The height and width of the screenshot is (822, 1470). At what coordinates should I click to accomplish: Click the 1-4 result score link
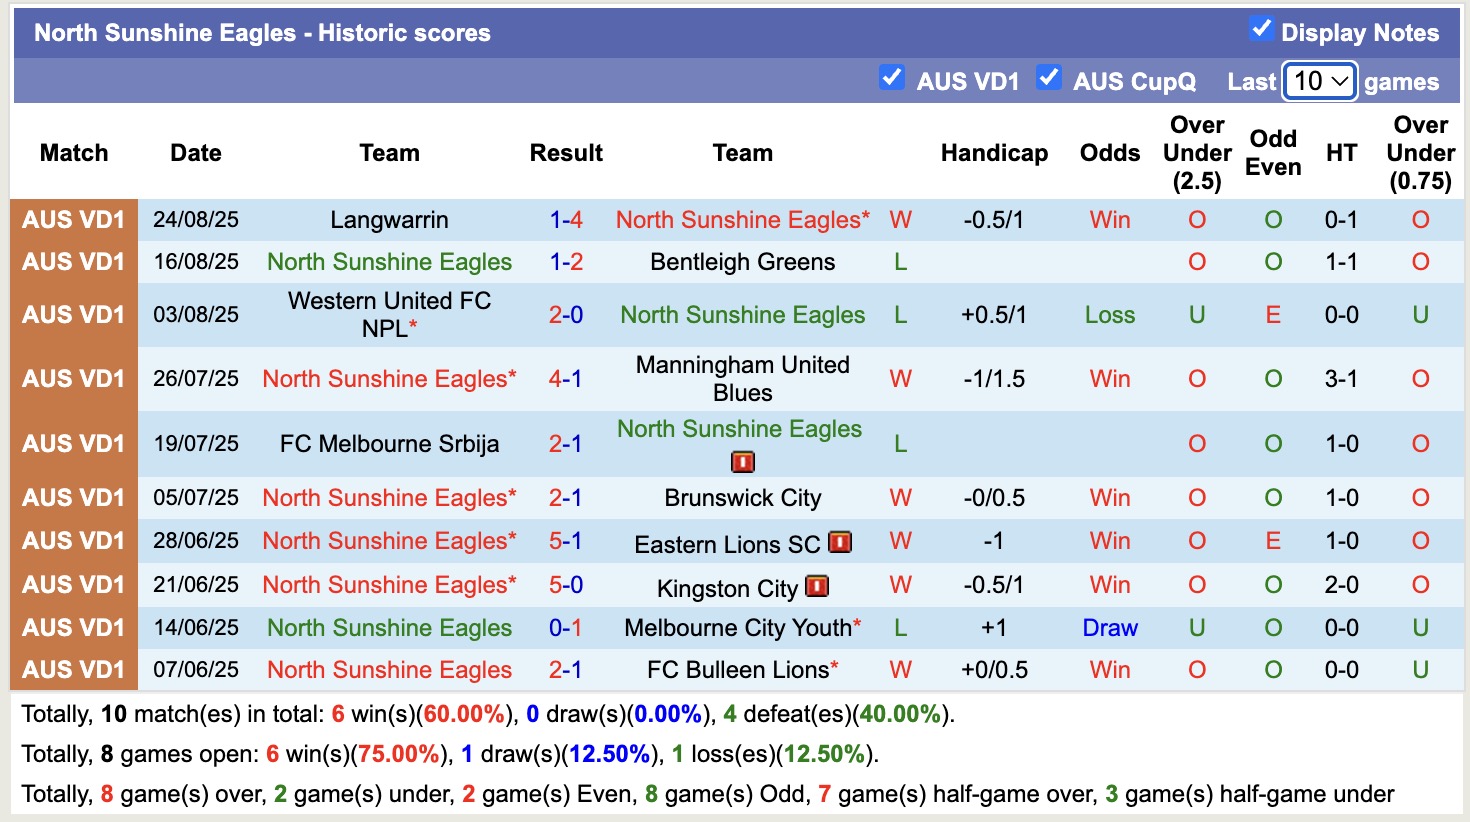566,220
